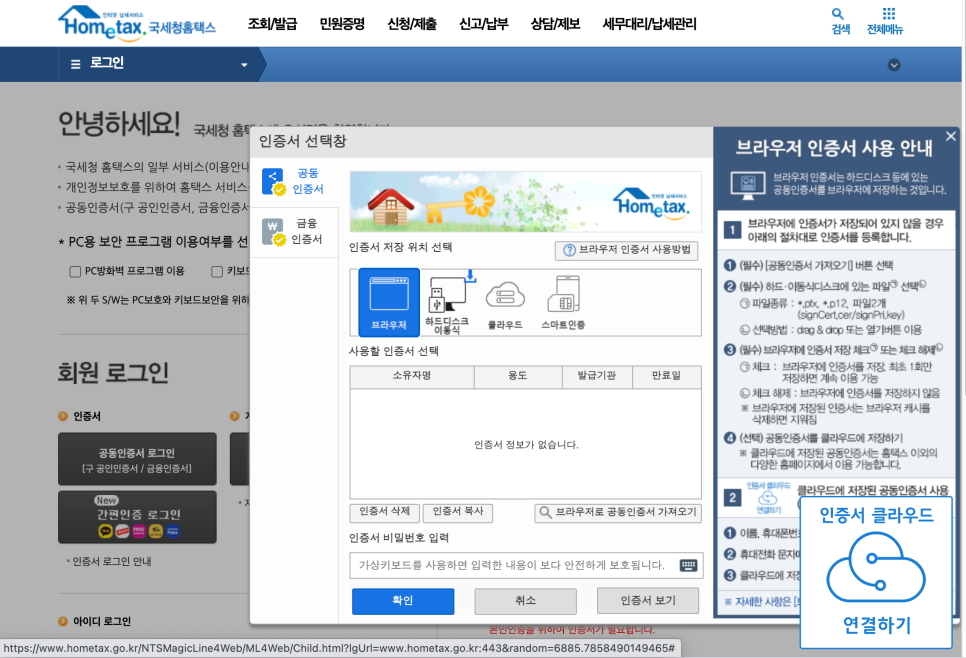Open the 전체메뉴 grid icon
This screenshot has height=658, width=966.
(x=885, y=21)
